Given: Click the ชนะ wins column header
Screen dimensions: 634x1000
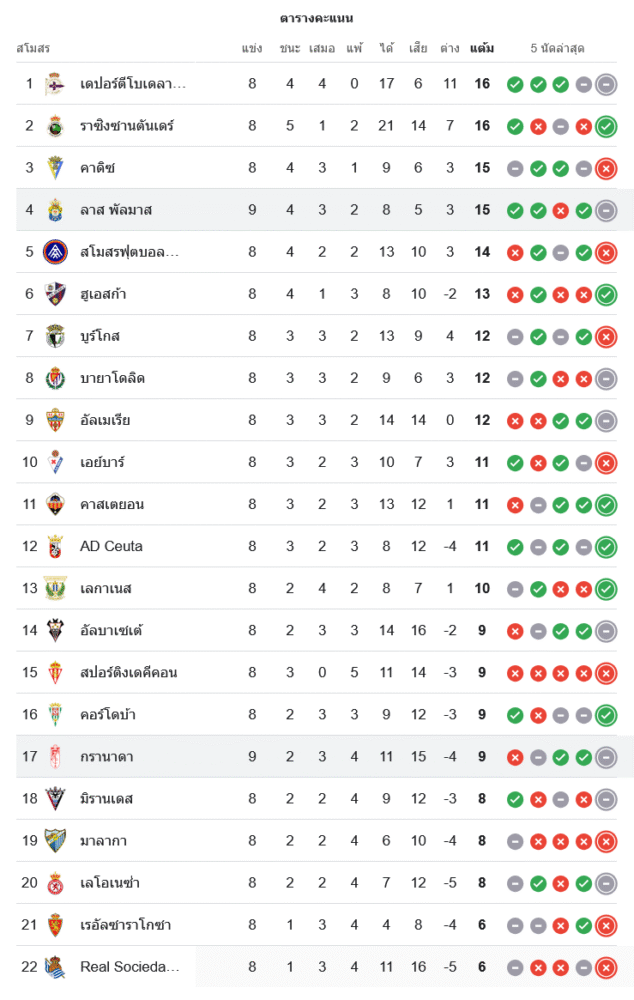Looking at the screenshot, I should coord(290,48).
